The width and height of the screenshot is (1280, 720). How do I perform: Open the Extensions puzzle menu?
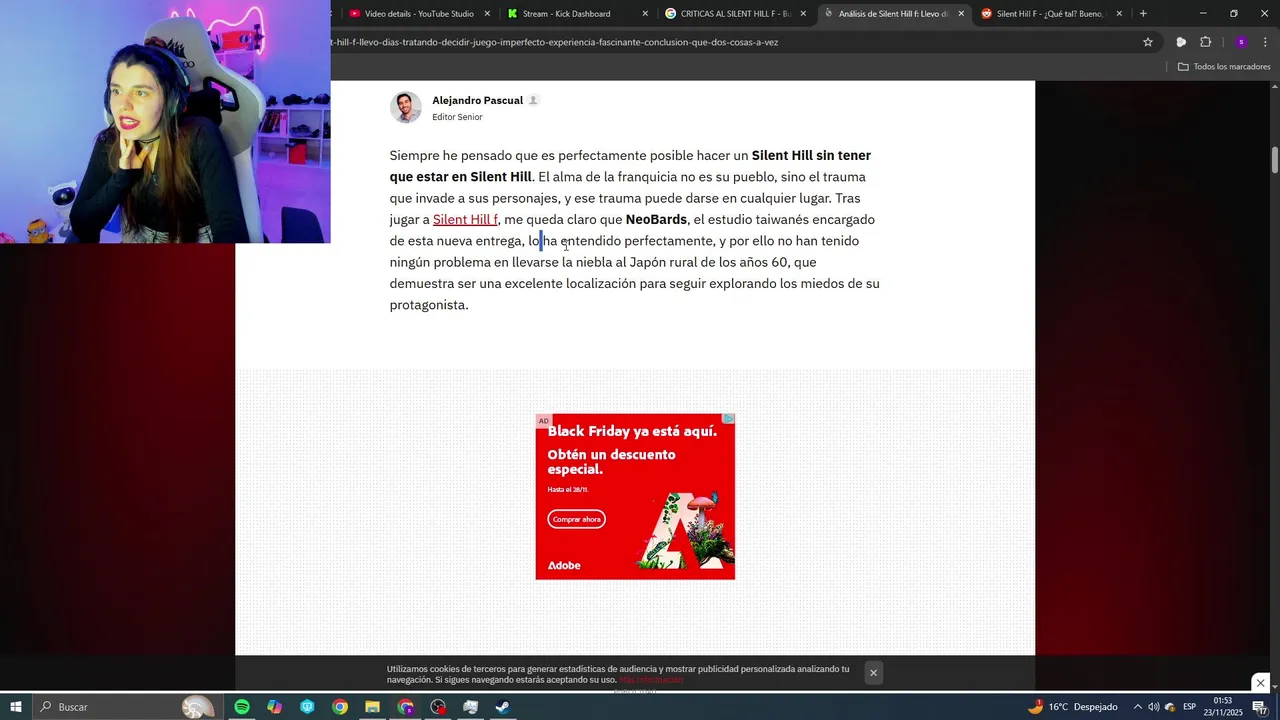pyautogui.click(x=1206, y=42)
